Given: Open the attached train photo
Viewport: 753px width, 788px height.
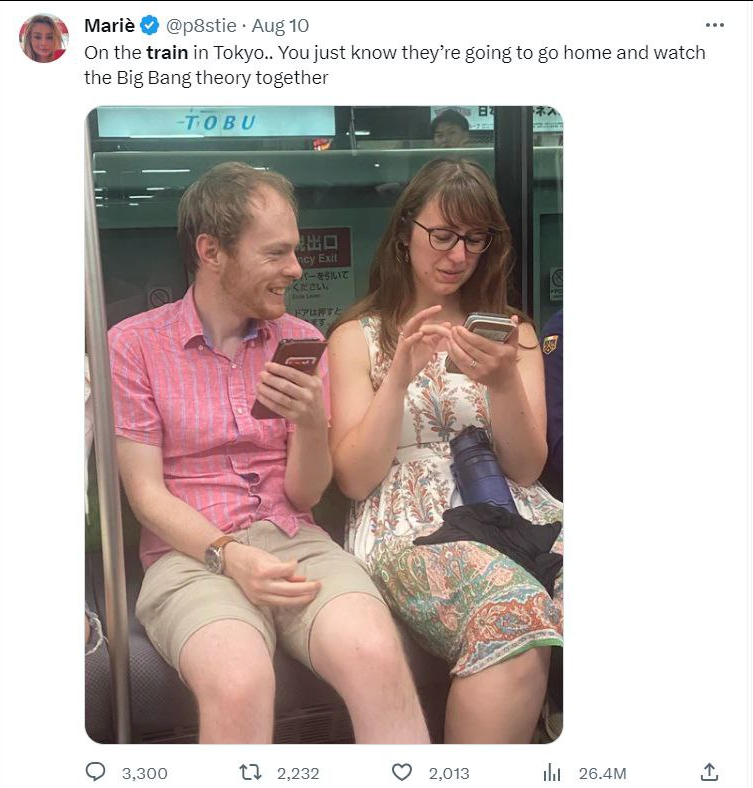Looking at the screenshot, I should point(324,425).
